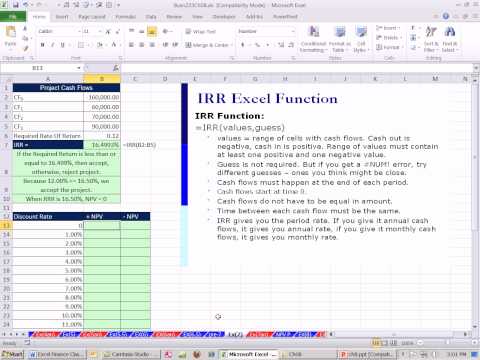
Task: Open the Name Box dropdown arrow
Action: (79, 68)
